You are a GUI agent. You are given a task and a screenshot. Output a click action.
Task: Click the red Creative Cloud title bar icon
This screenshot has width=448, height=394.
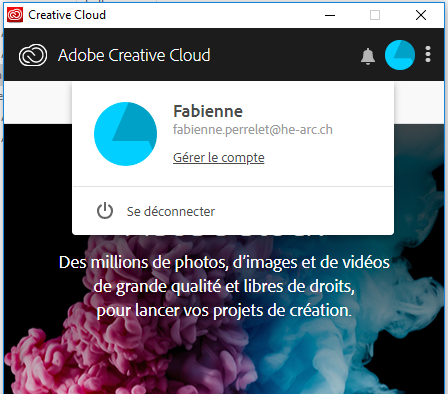[15, 15]
